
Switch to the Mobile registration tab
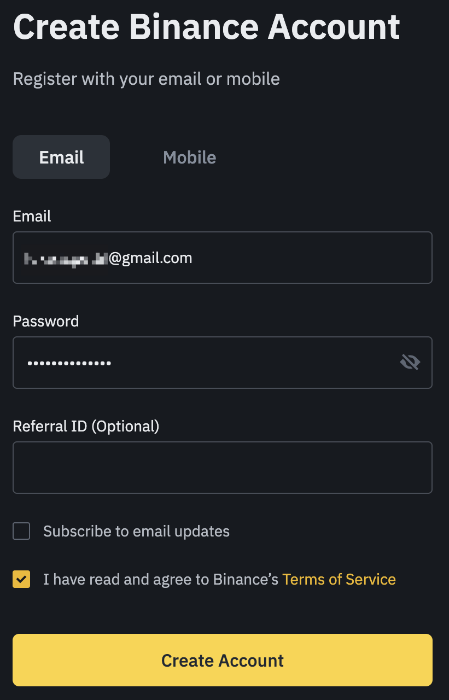(x=189, y=157)
